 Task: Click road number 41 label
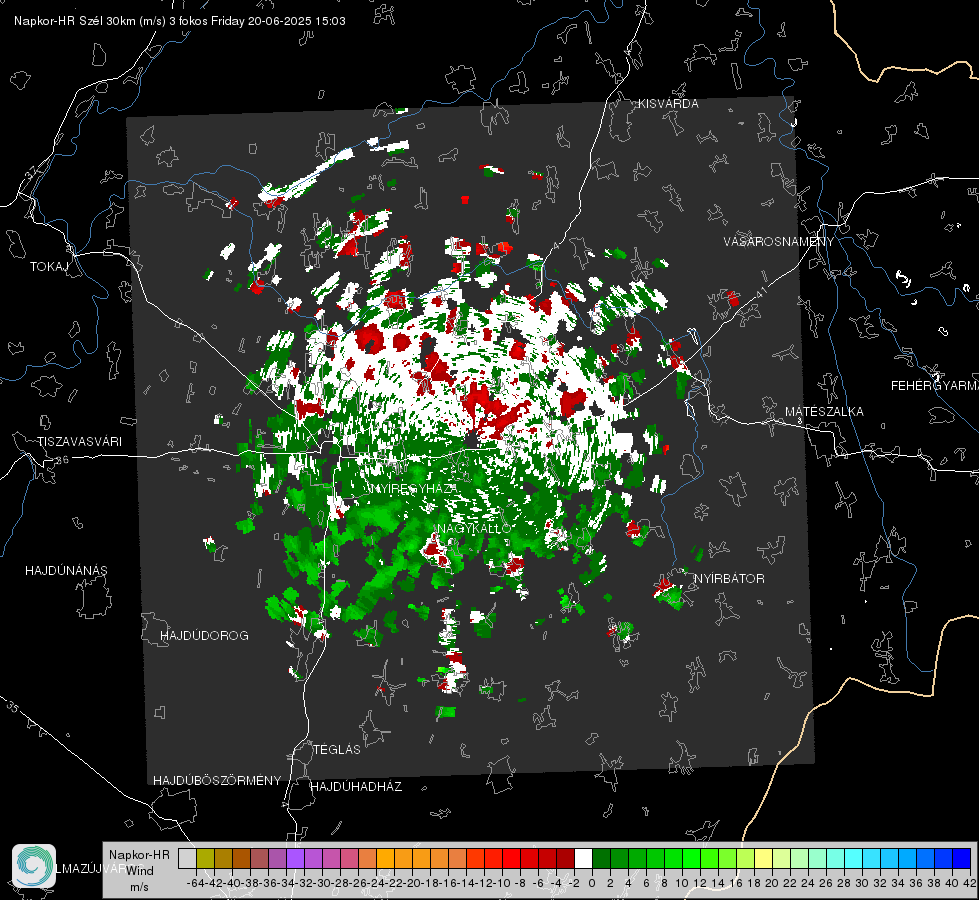pos(760,292)
